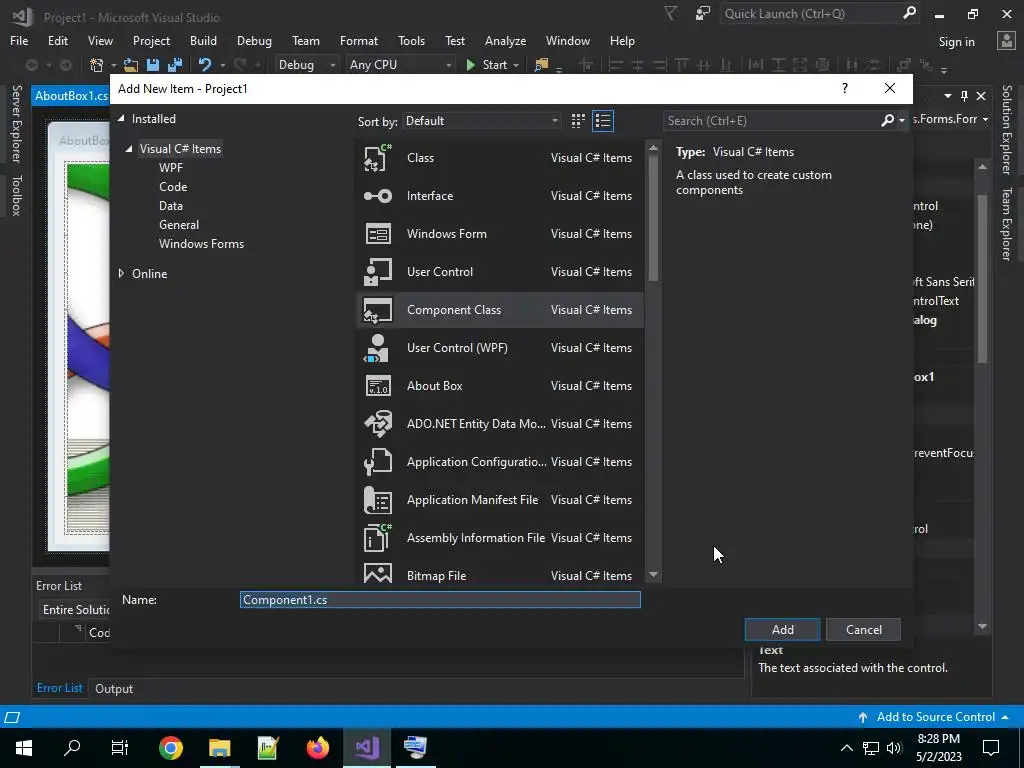1024x768 pixels.
Task: Choose the Assembly Information File icon
Action: pyautogui.click(x=377, y=537)
